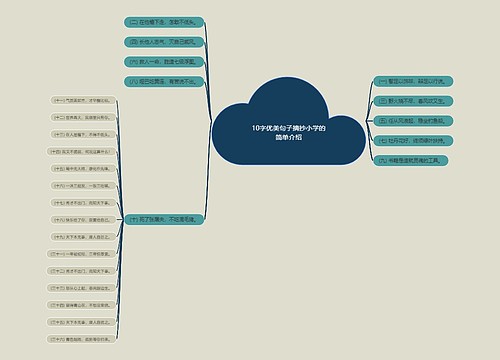Click the beige subnode numbered (十六)
This screenshot has height=360, width=500.
83,186
